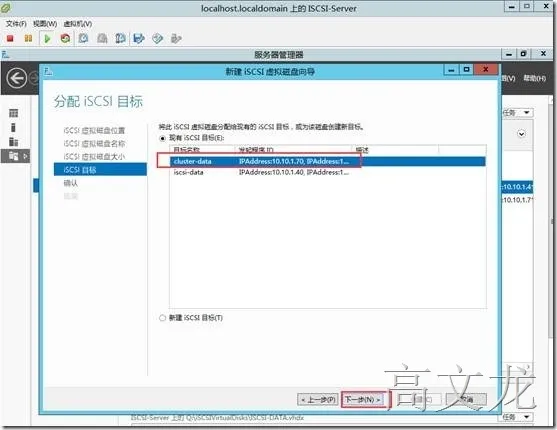The image size is (557, 430).
Task: Click the Server Manager back arrow
Action: [x=17, y=78]
